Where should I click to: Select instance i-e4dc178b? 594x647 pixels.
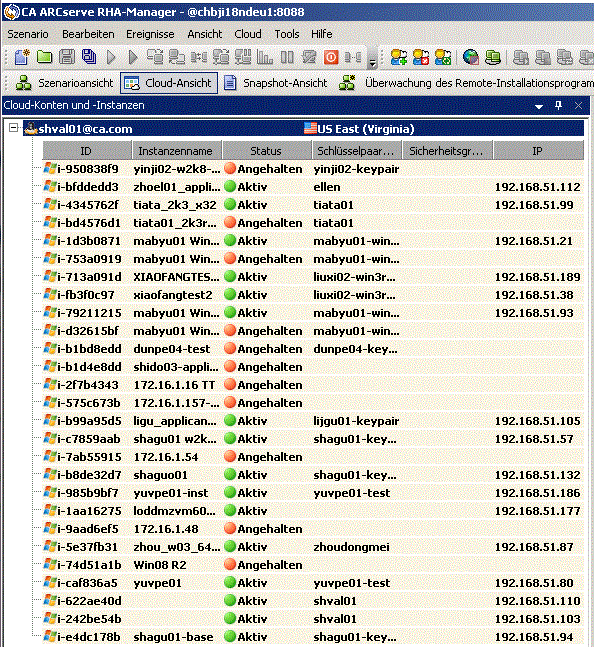[x=89, y=637]
